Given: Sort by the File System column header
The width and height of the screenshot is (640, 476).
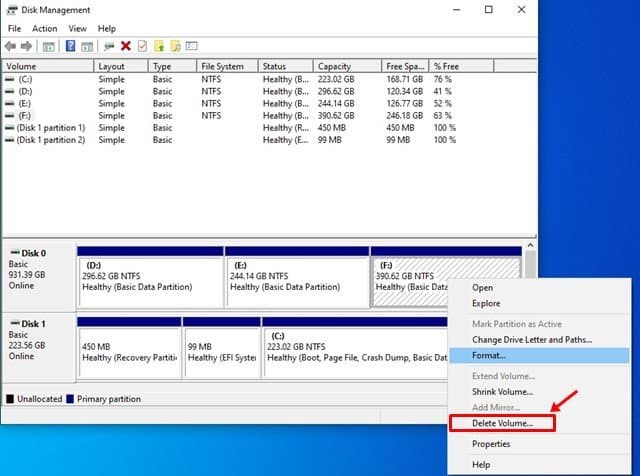Looking at the screenshot, I should [228, 66].
